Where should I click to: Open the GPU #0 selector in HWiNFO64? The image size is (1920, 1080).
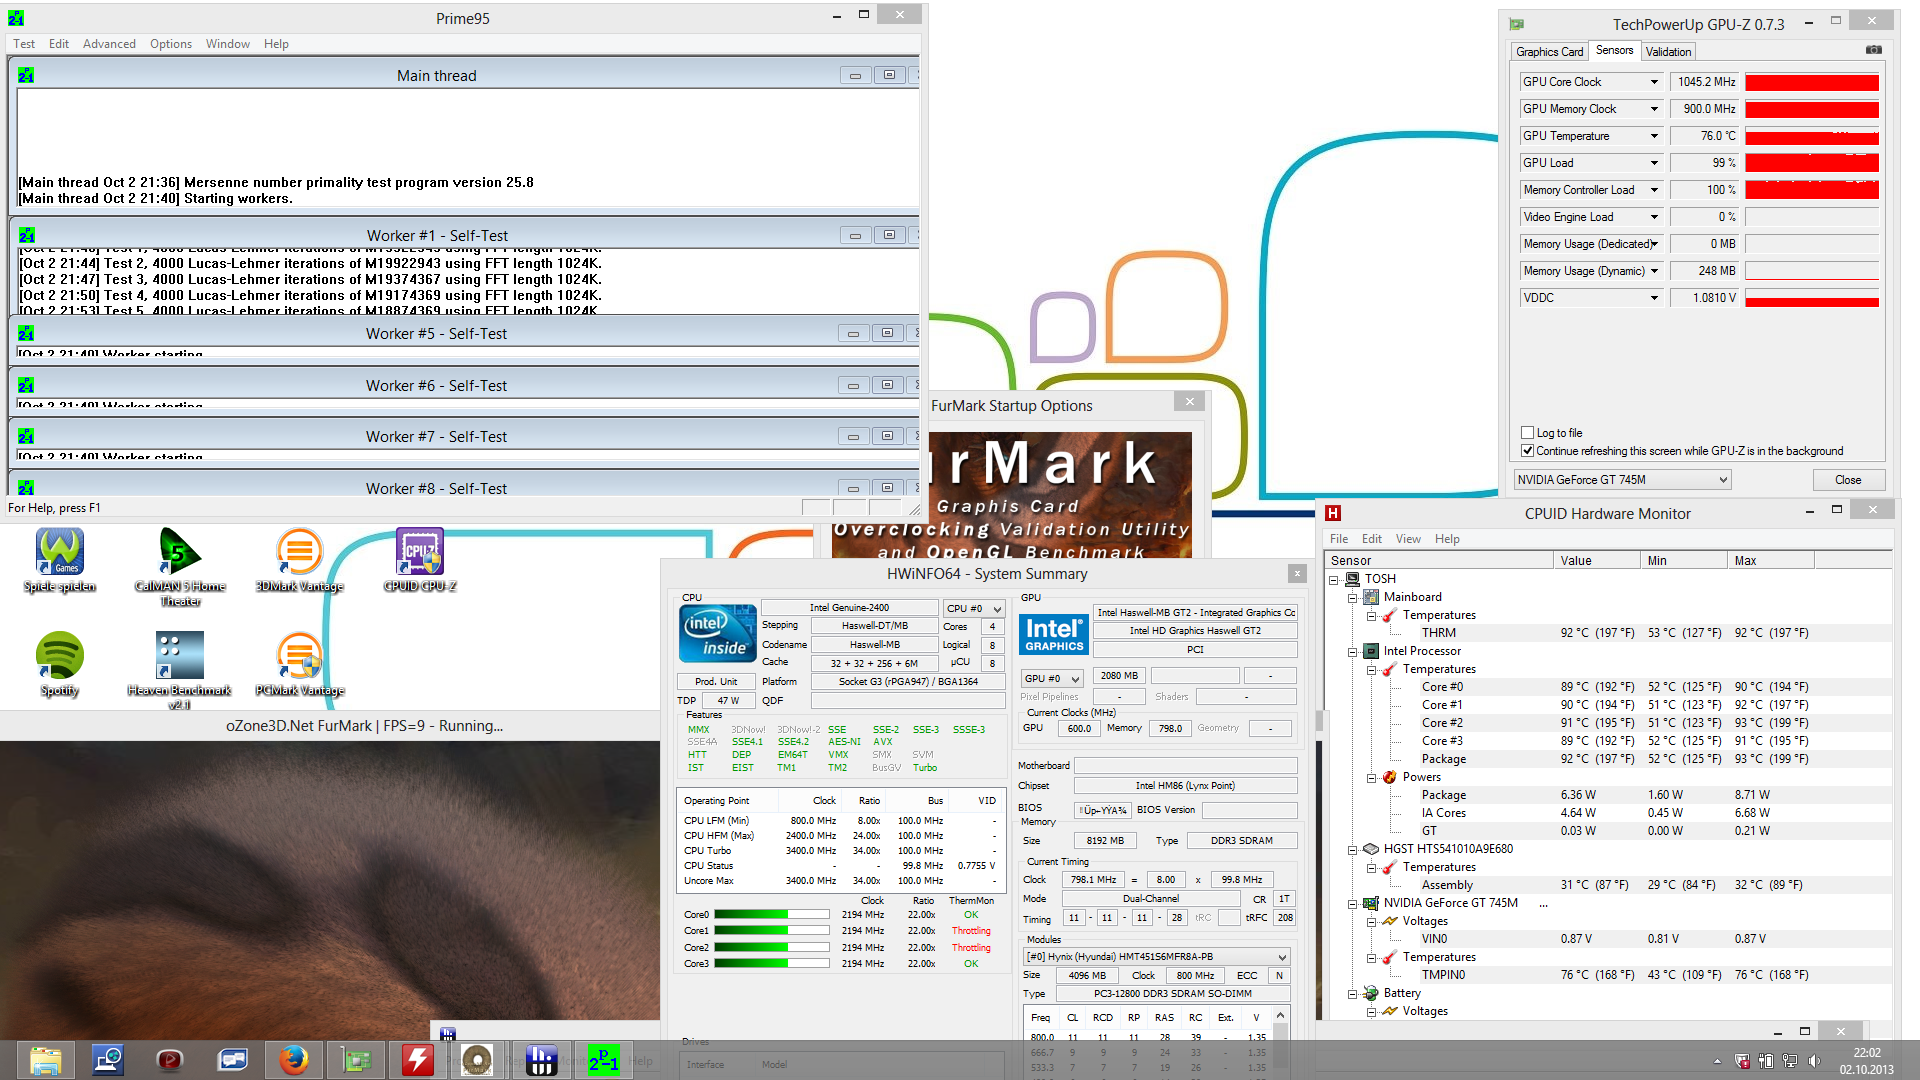coord(1052,678)
